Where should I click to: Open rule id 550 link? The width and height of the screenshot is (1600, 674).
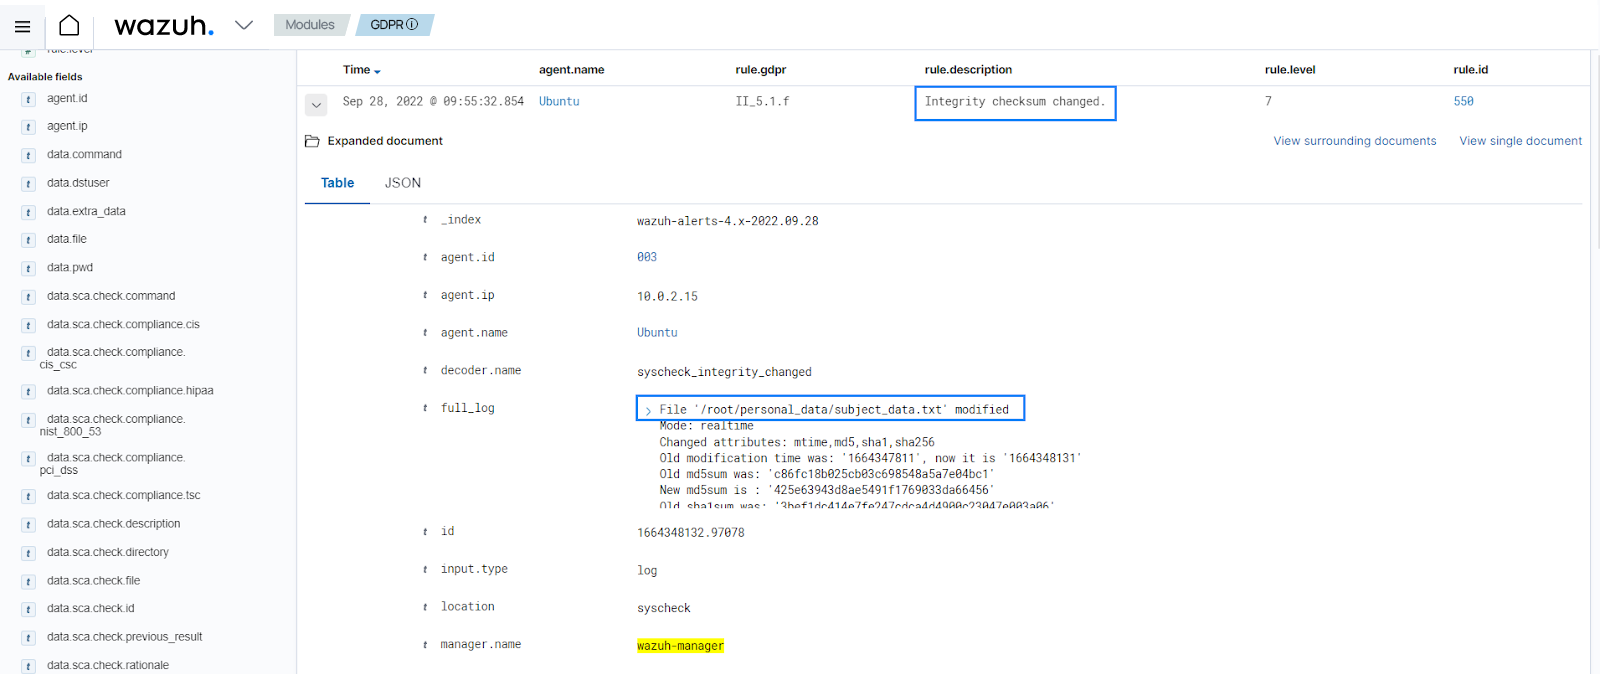point(1463,101)
